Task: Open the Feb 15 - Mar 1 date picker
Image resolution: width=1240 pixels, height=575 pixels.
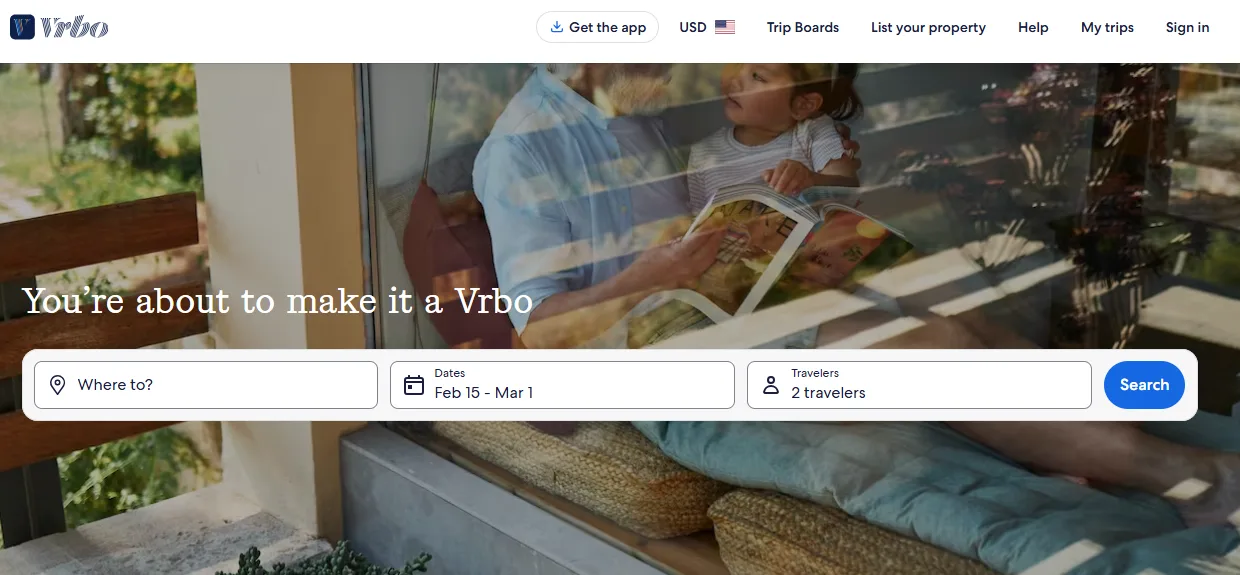Action: coord(562,385)
